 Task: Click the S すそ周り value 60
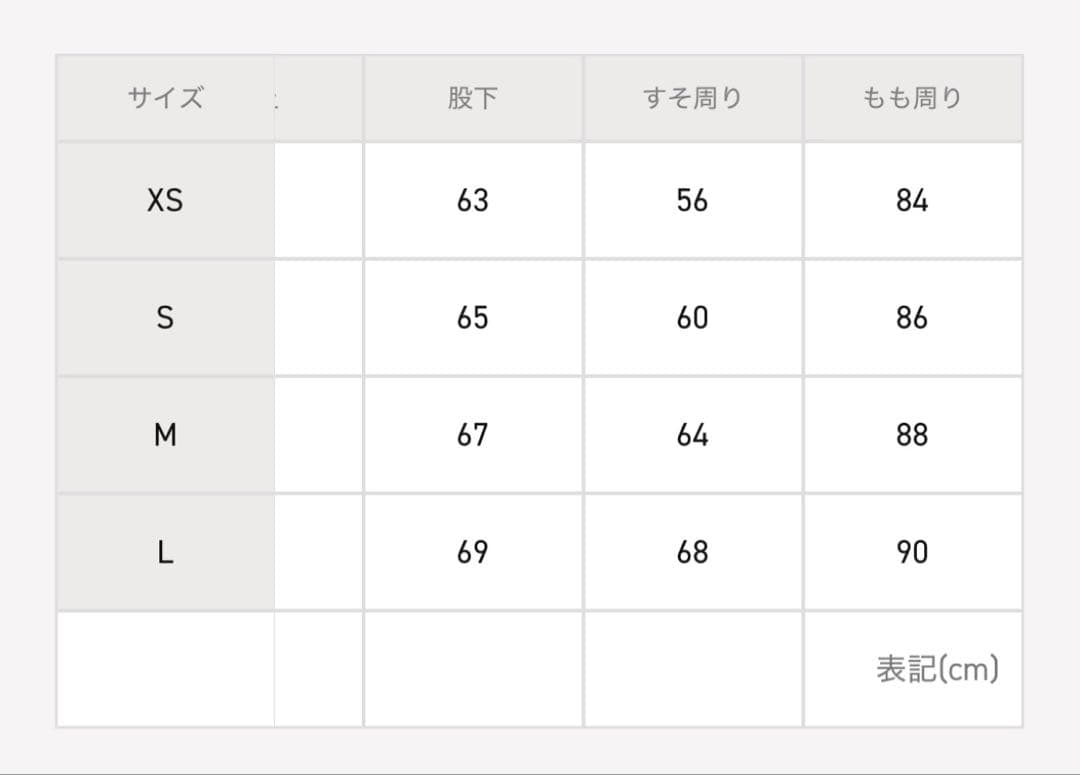[692, 318]
